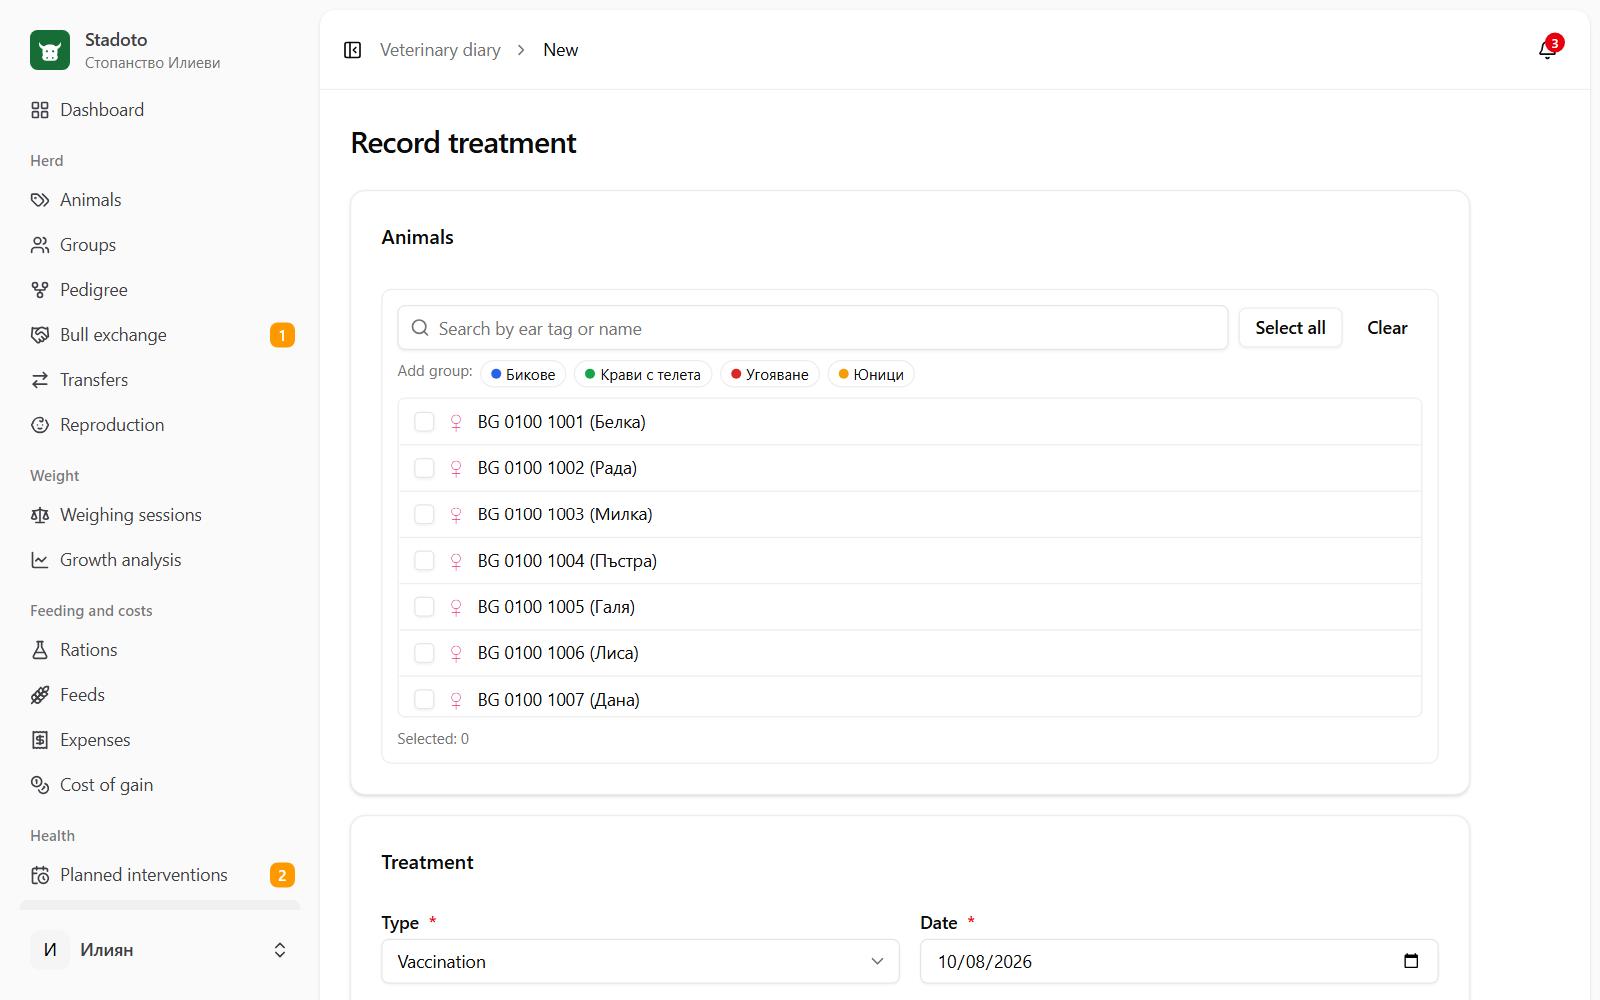The width and height of the screenshot is (1600, 1000).
Task: Open the date picker calendar icon
Action: [1411, 961]
